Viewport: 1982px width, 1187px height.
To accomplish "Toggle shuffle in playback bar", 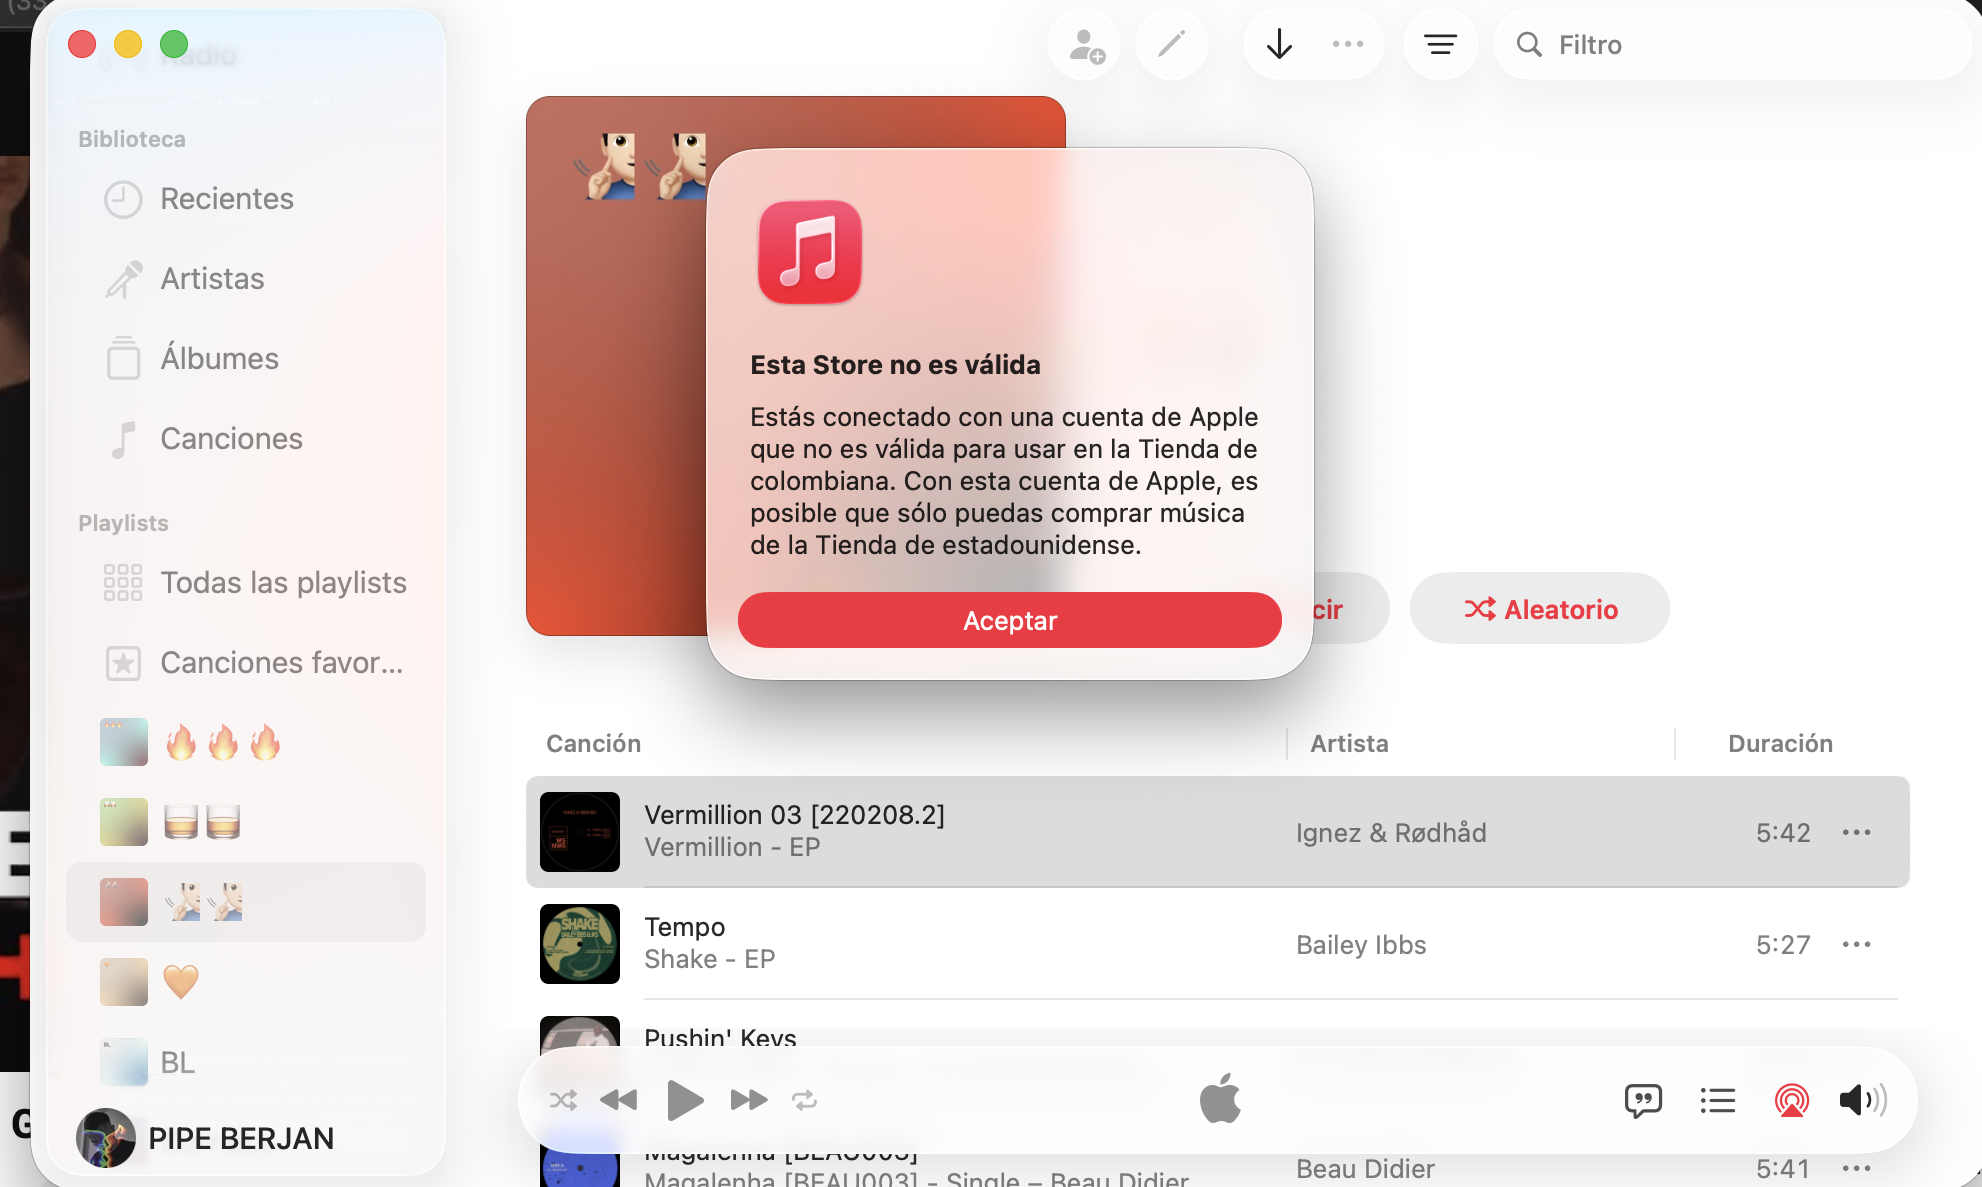I will click(563, 1100).
